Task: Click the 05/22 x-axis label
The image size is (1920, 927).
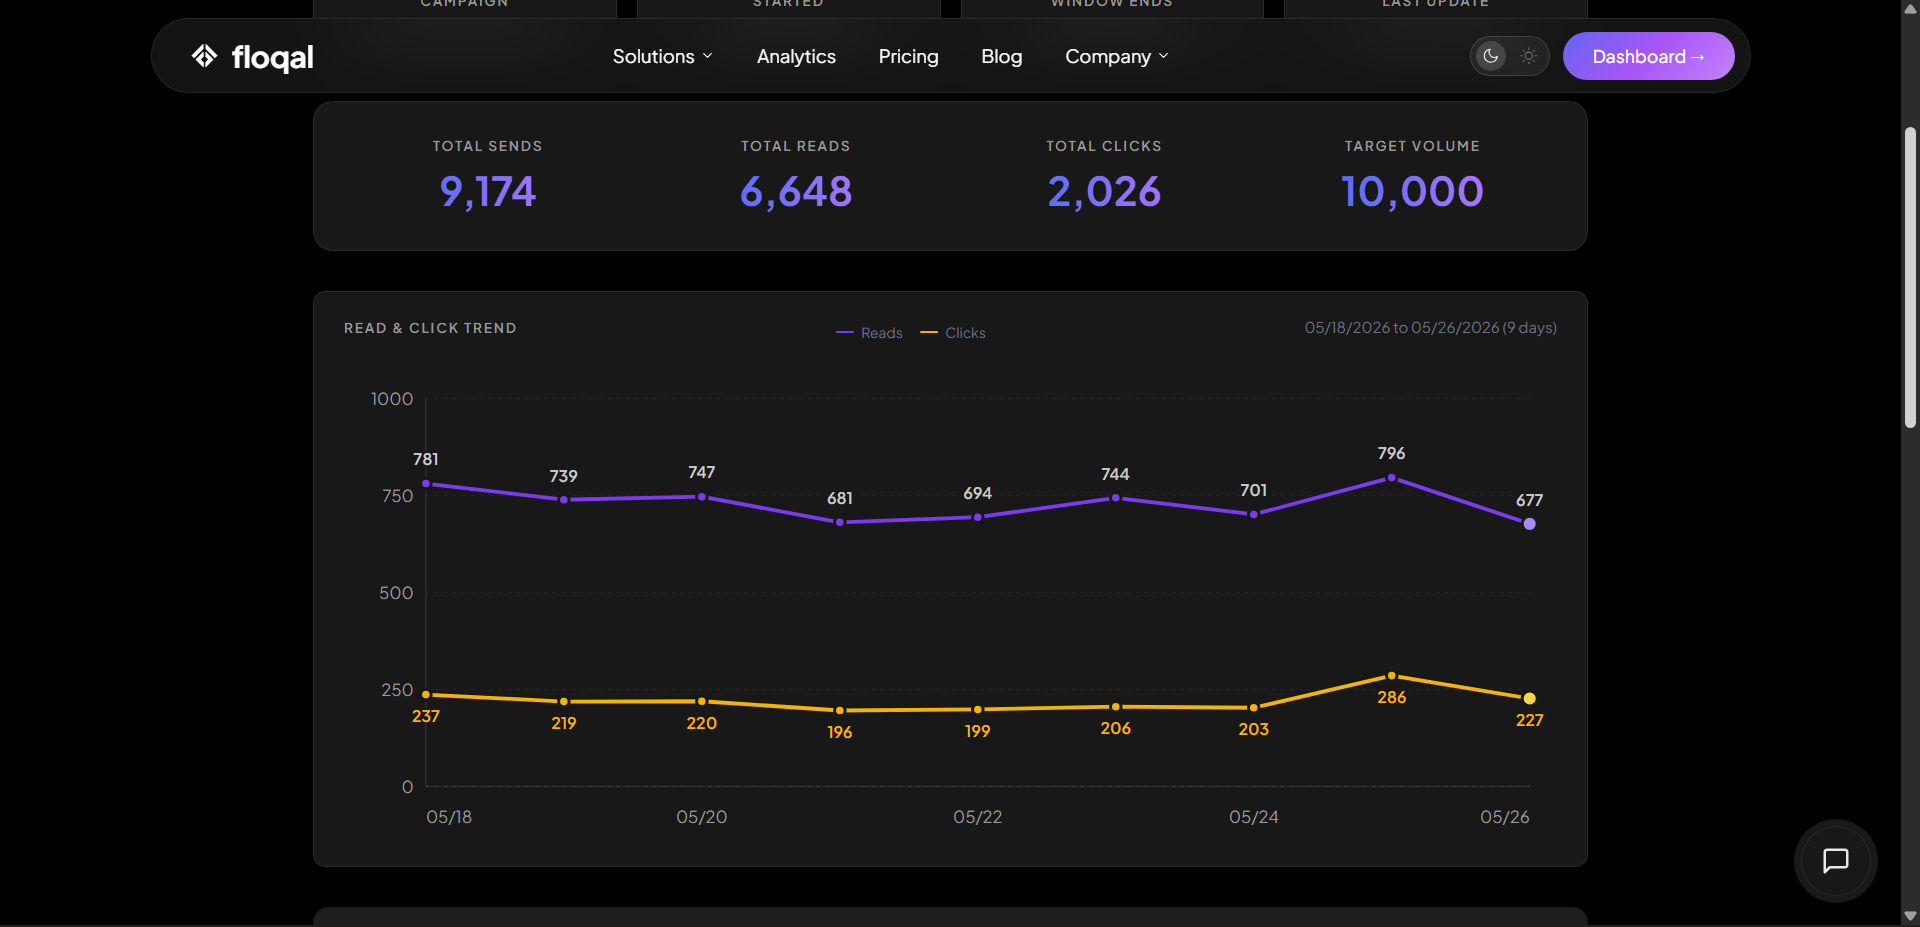Action: tap(978, 817)
